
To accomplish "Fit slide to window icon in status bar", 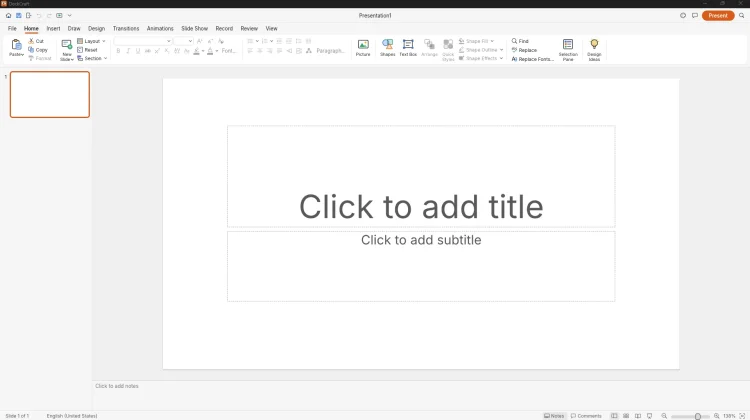I will tap(742, 416).
